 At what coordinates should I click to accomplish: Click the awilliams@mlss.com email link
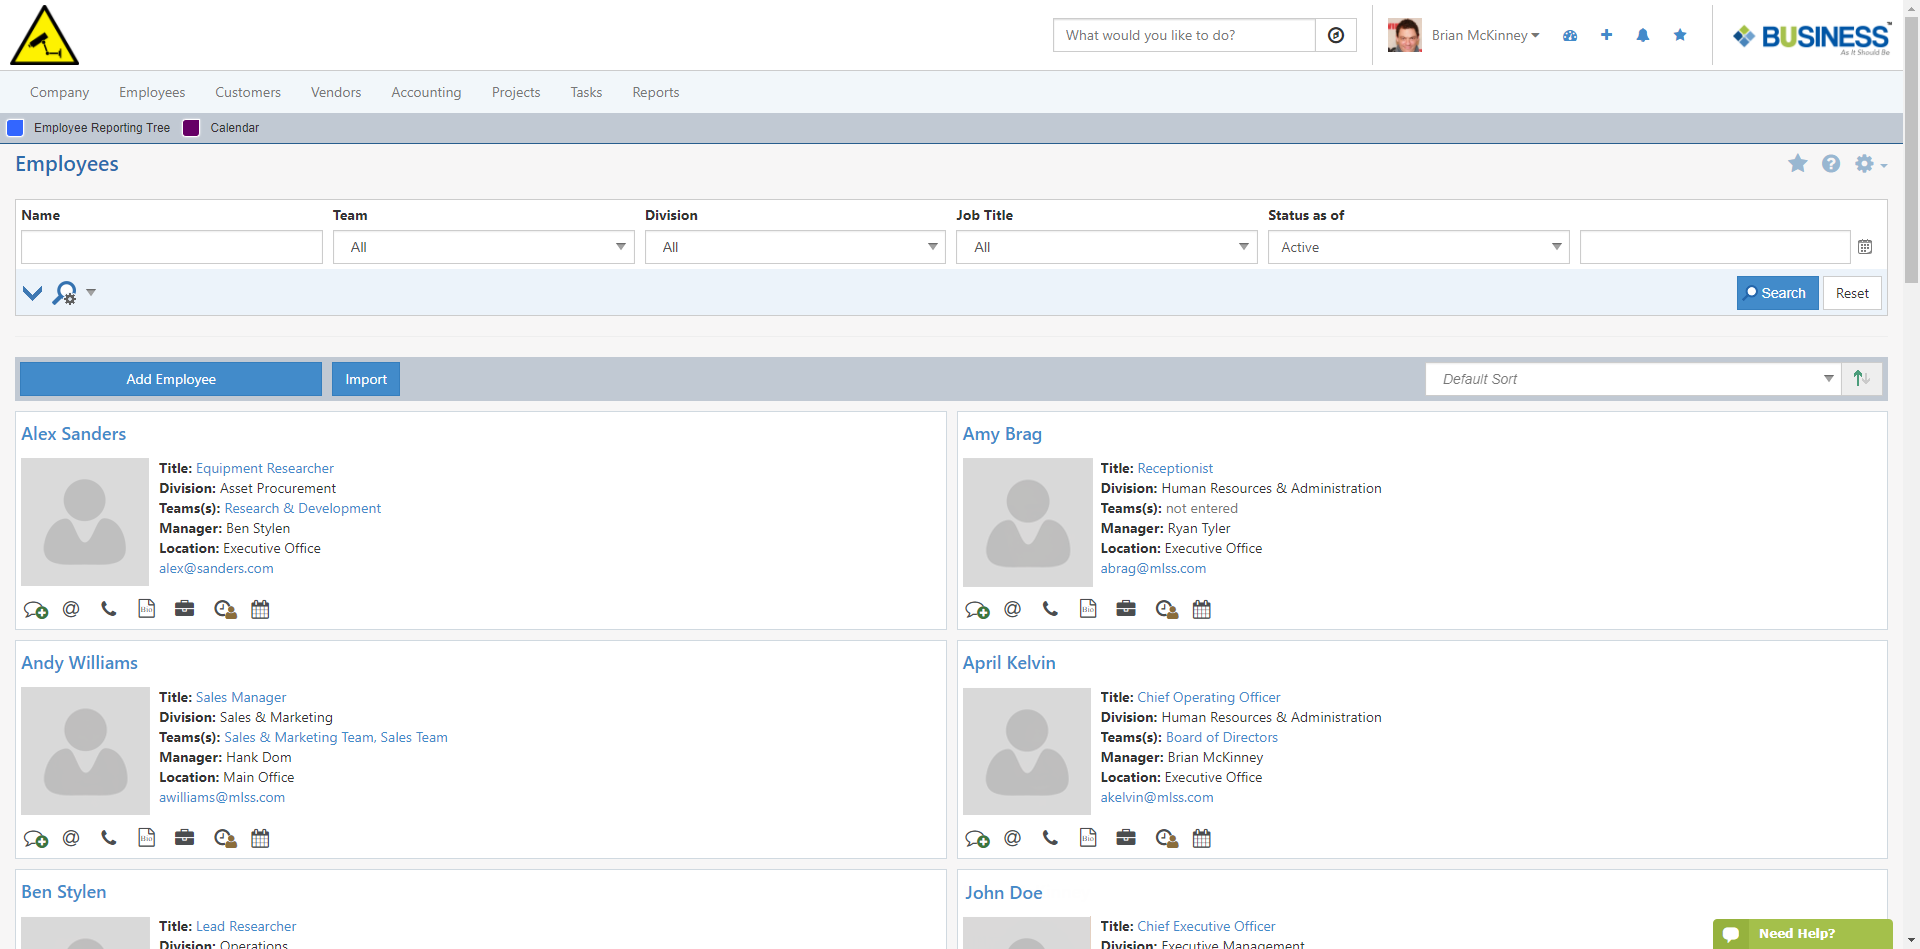222,797
